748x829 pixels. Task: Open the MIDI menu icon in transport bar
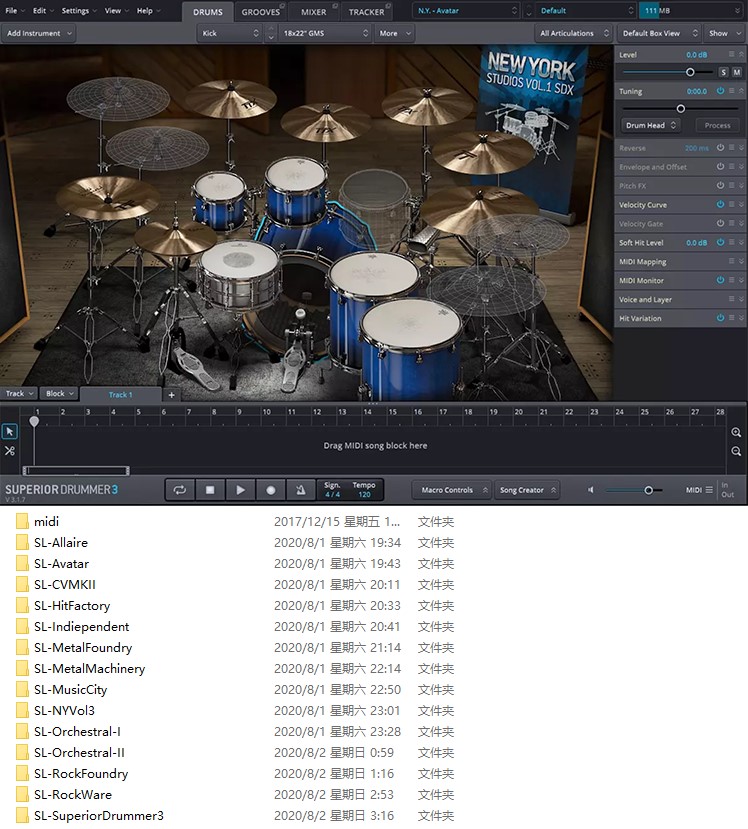point(709,490)
